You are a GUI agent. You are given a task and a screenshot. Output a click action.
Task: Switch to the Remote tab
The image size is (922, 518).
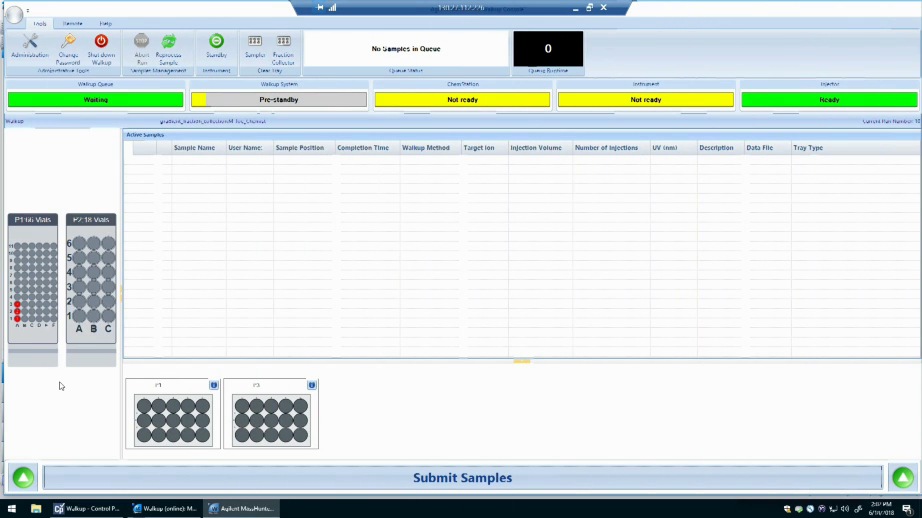73,23
